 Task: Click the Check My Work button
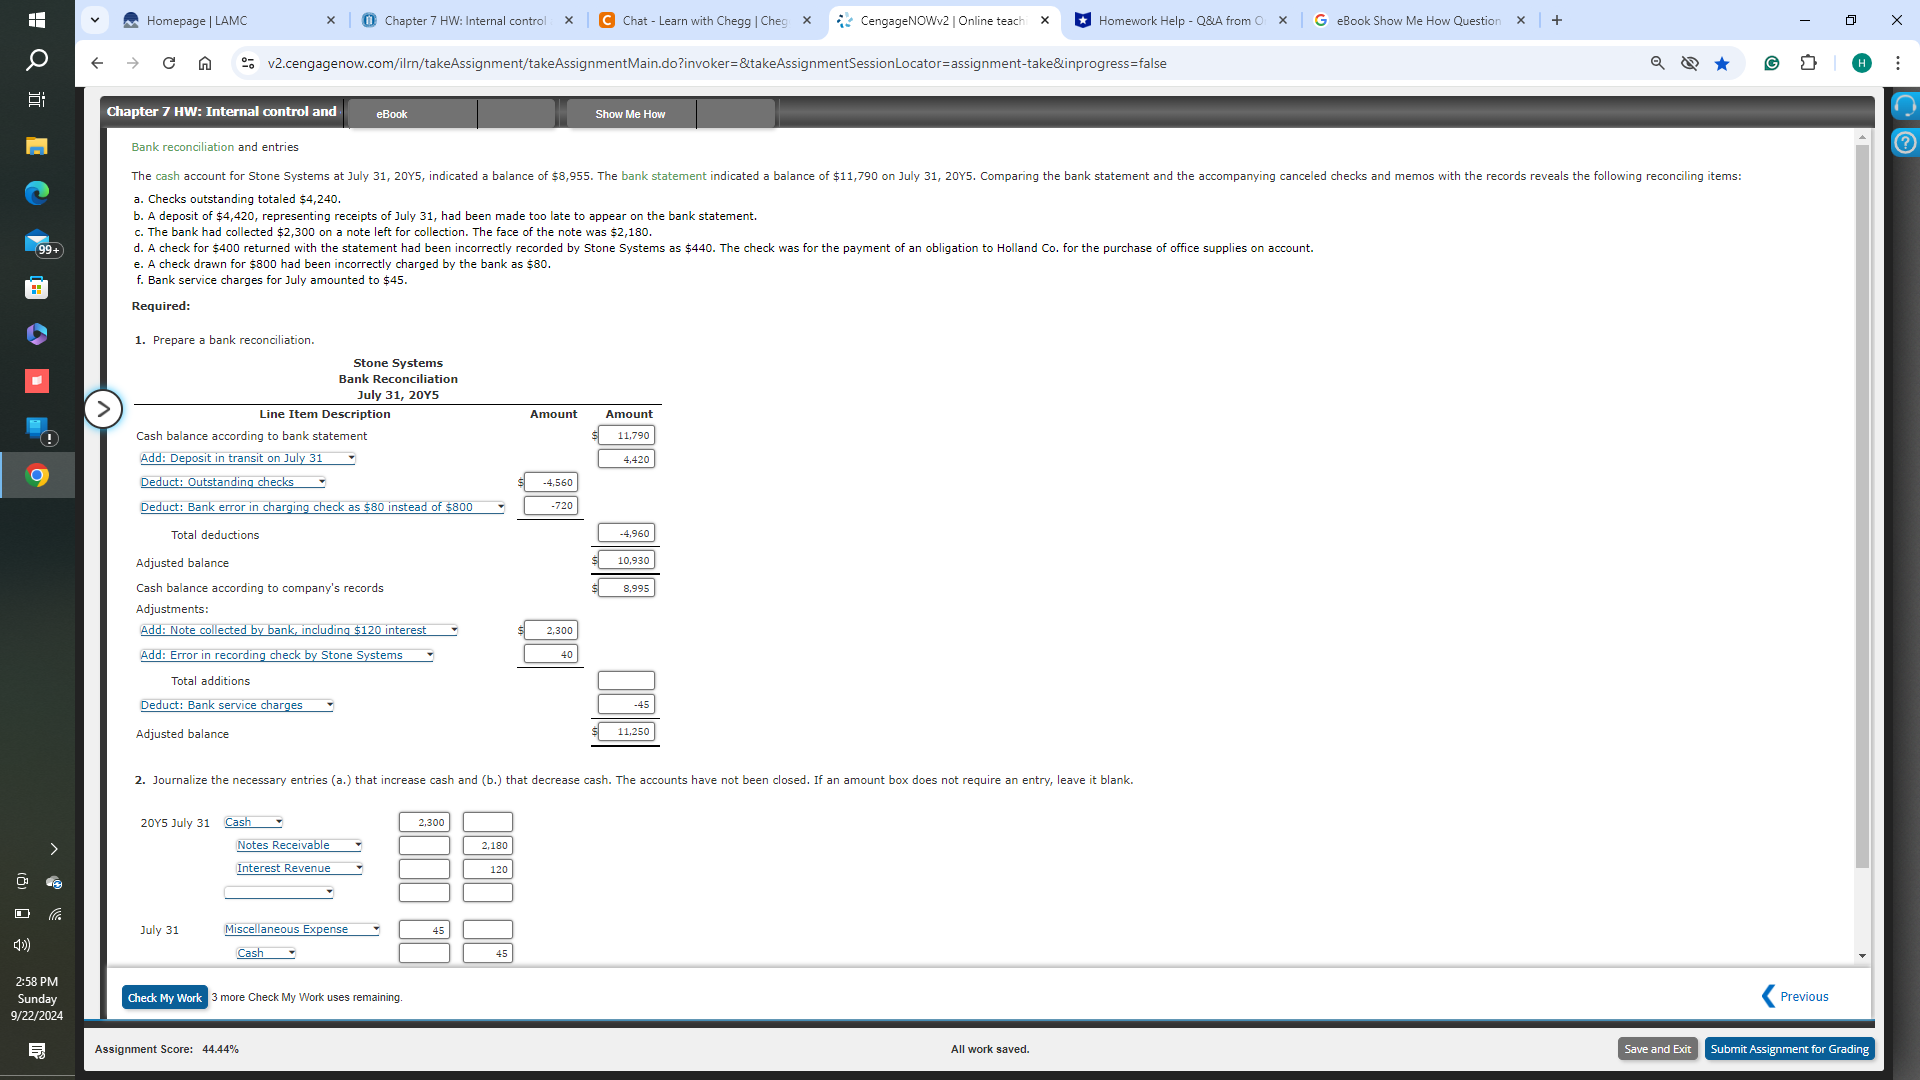[x=164, y=997]
